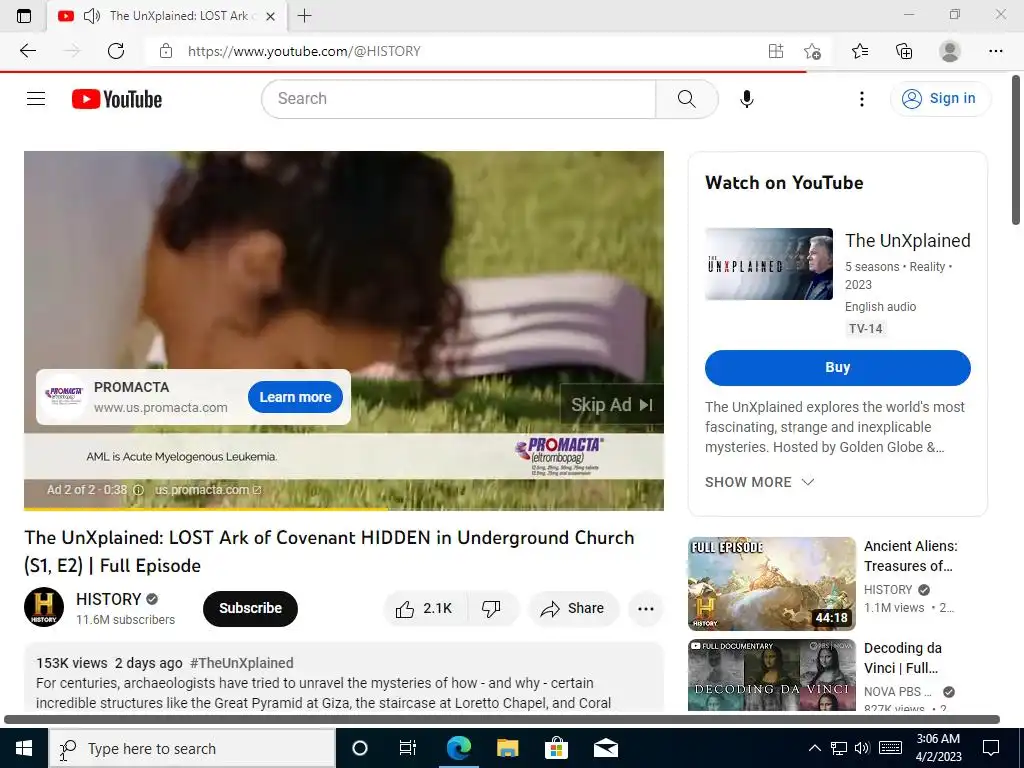Open The UnXplained series thumbnail
The height and width of the screenshot is (768, 1024).
(x=769, y=264)
